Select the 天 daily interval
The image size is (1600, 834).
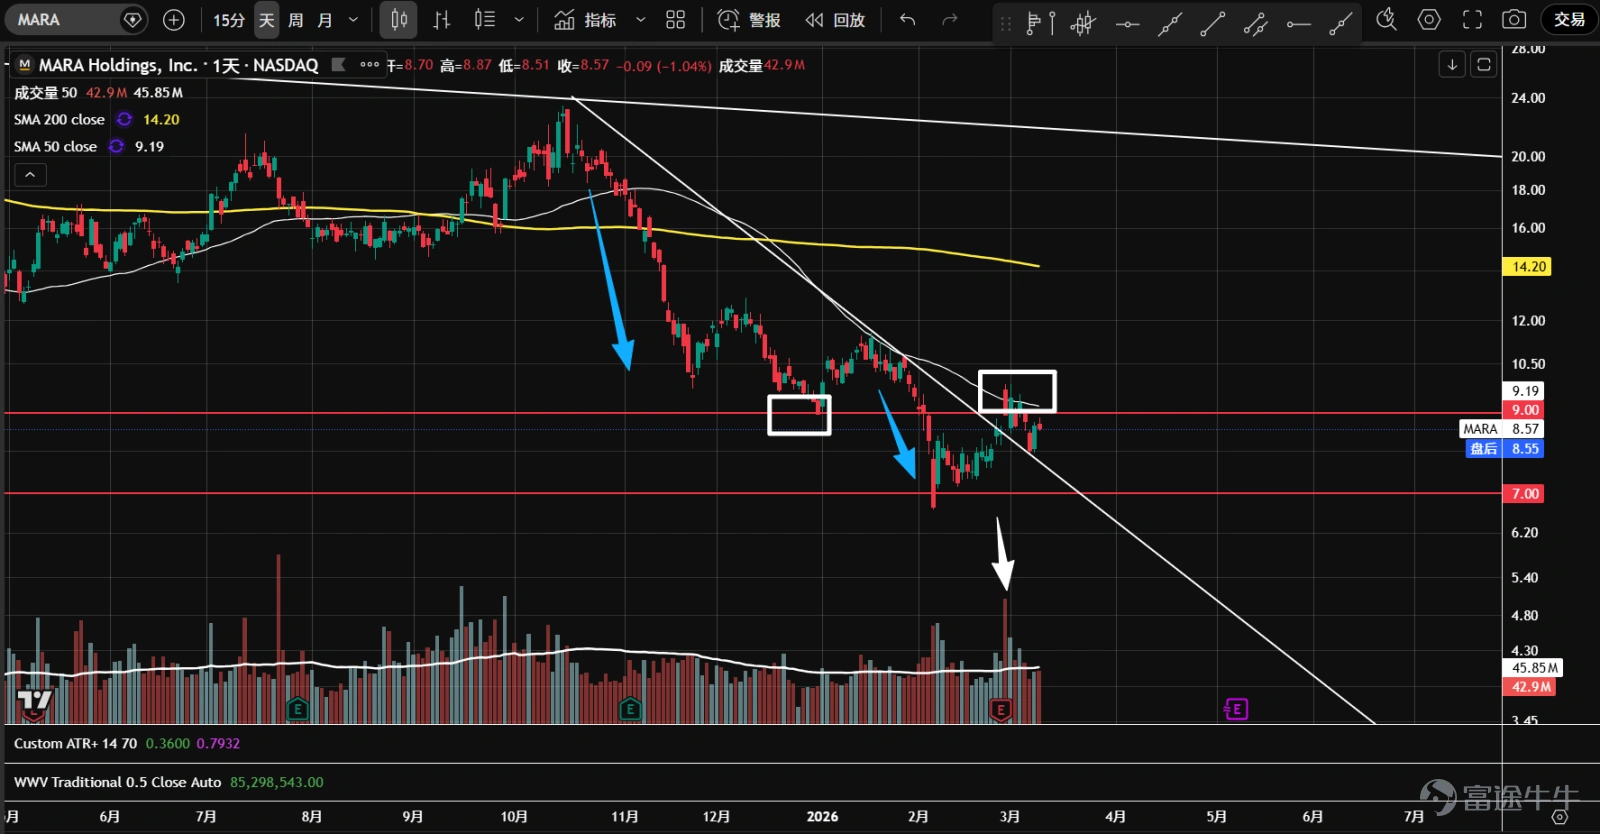click(x=266, y=20)
